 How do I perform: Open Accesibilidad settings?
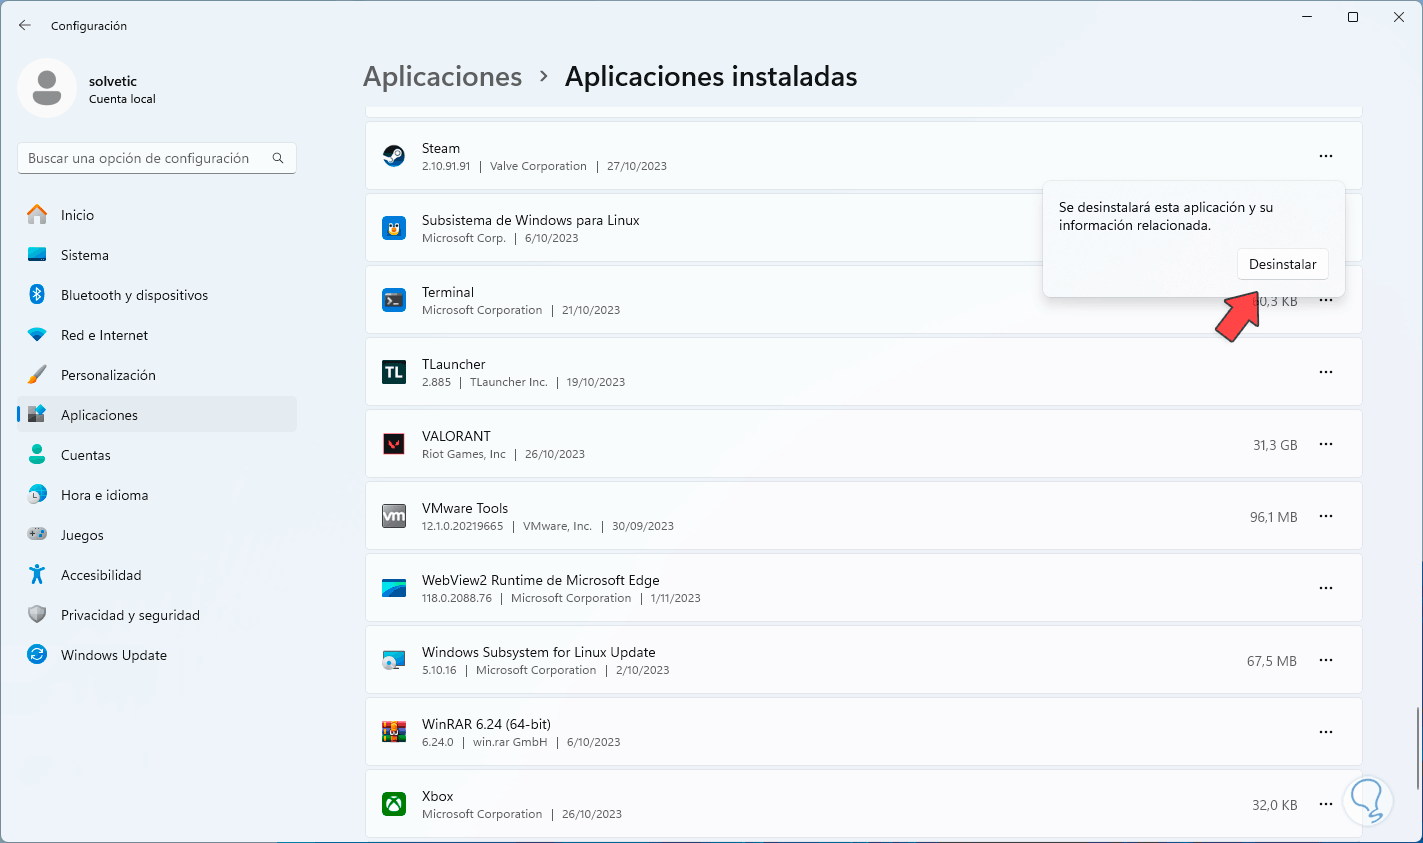(157, 575)
